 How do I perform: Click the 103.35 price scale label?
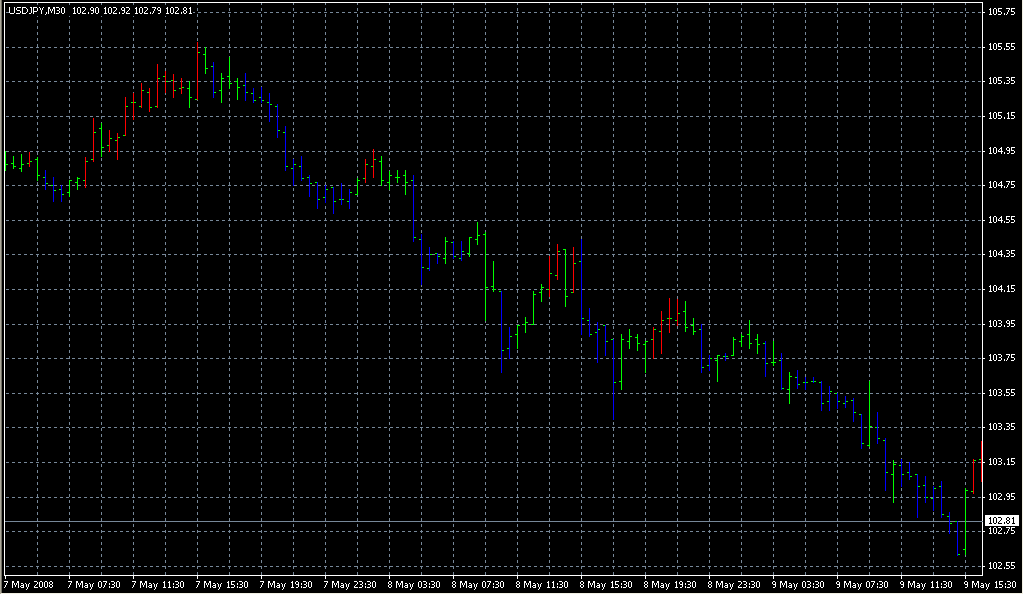(1001, 428)
